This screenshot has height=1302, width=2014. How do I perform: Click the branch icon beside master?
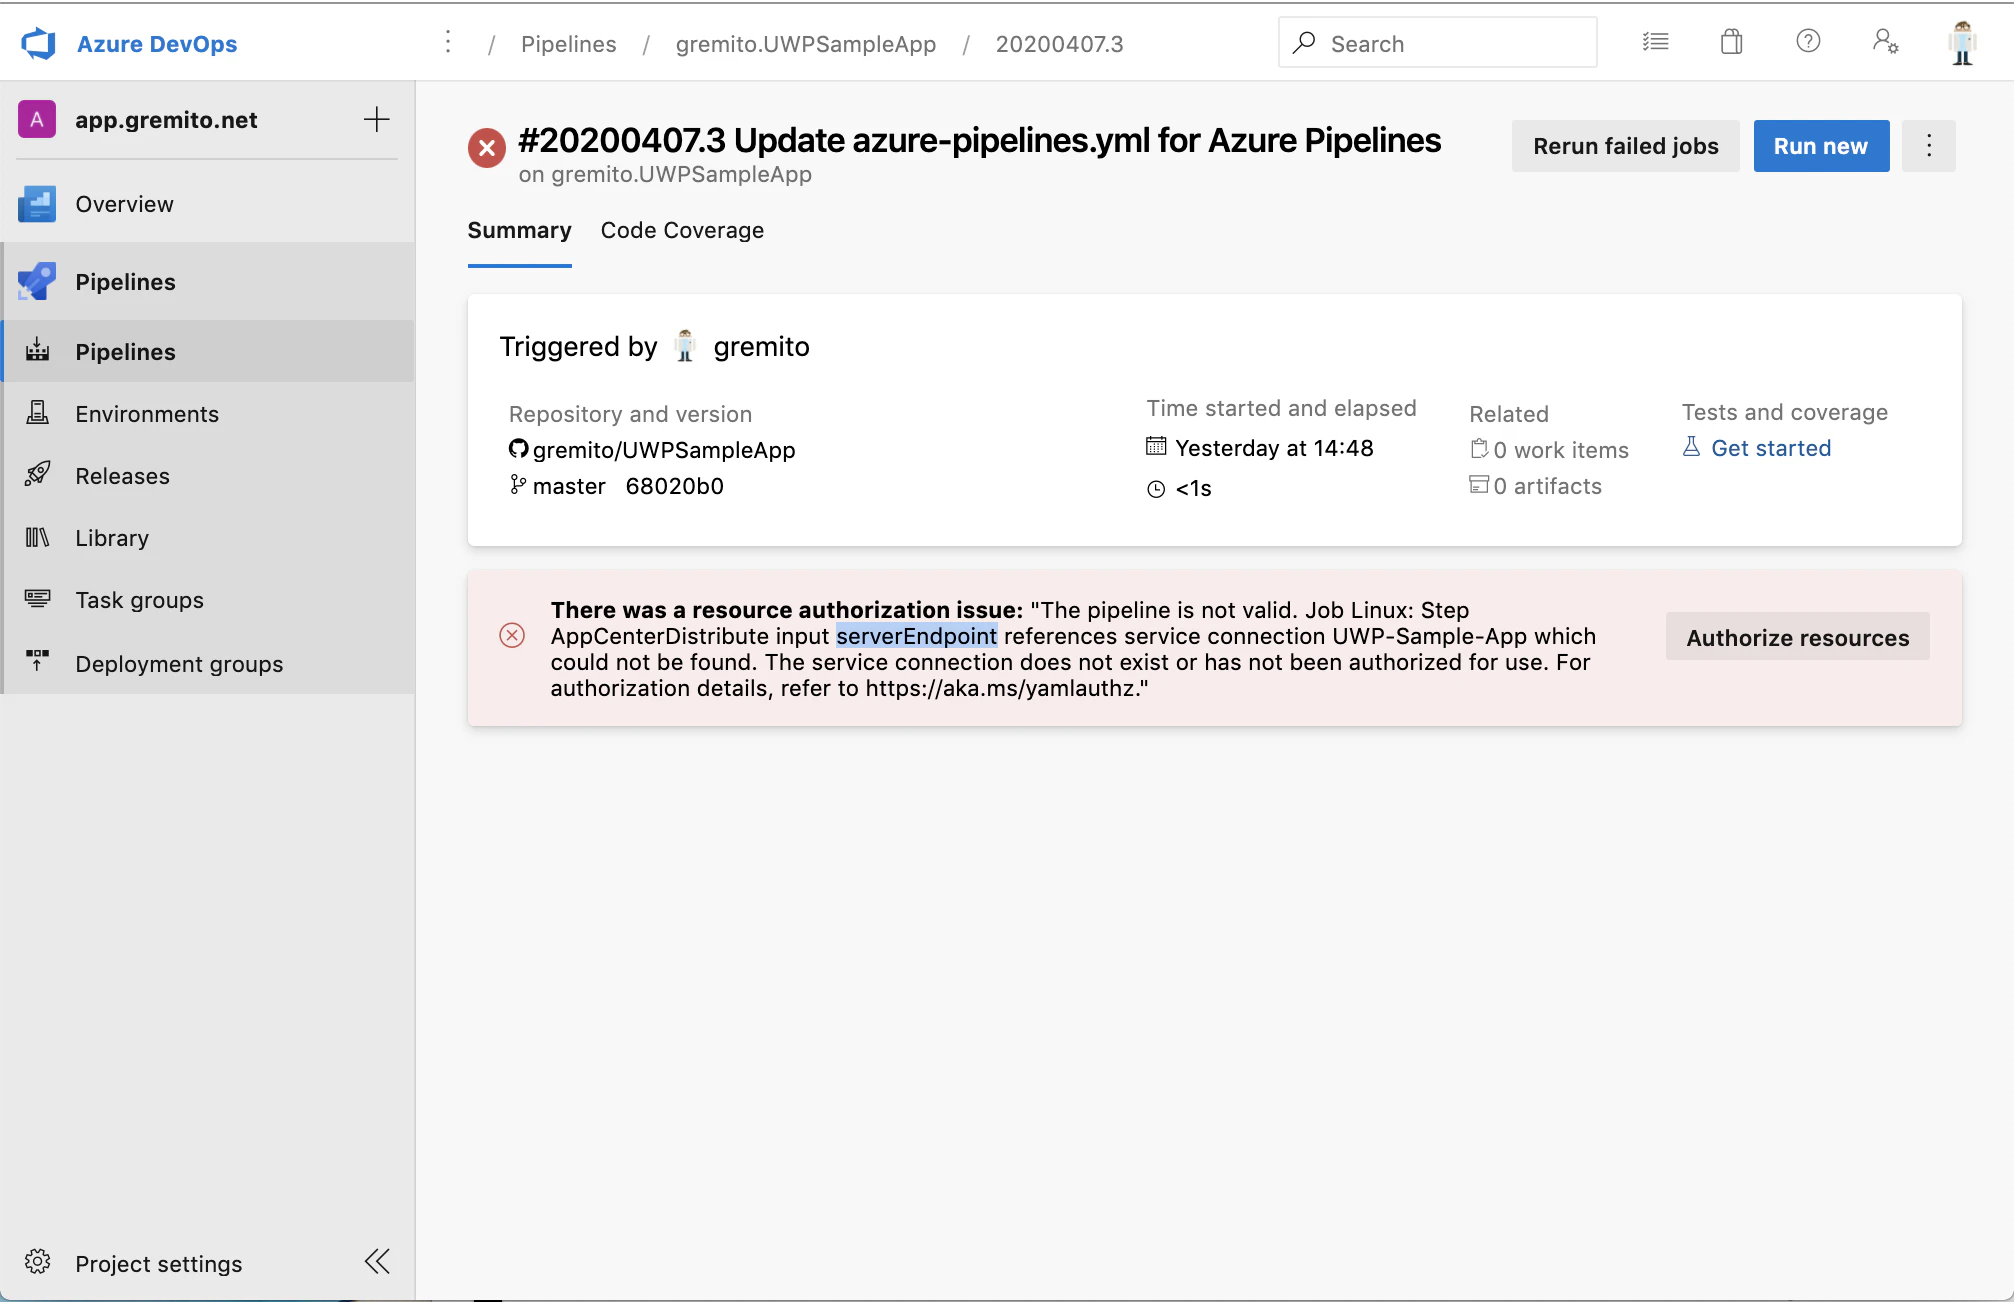(x=517, y=485)
